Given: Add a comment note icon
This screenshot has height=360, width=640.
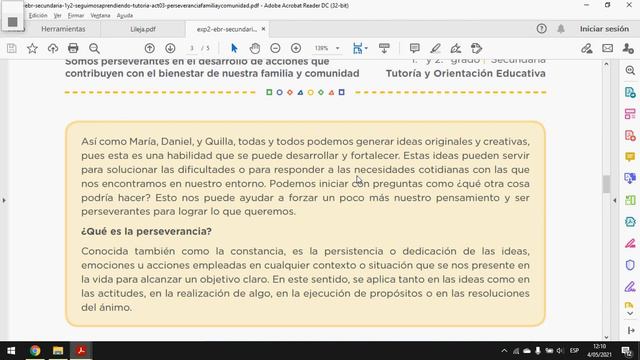Looking at the screenshot, I should coord(415,49).
